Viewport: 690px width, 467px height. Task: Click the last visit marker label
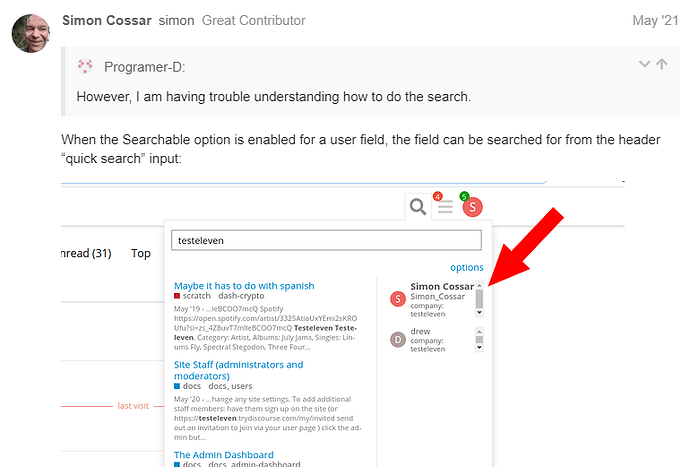click(x=133, y=406)
